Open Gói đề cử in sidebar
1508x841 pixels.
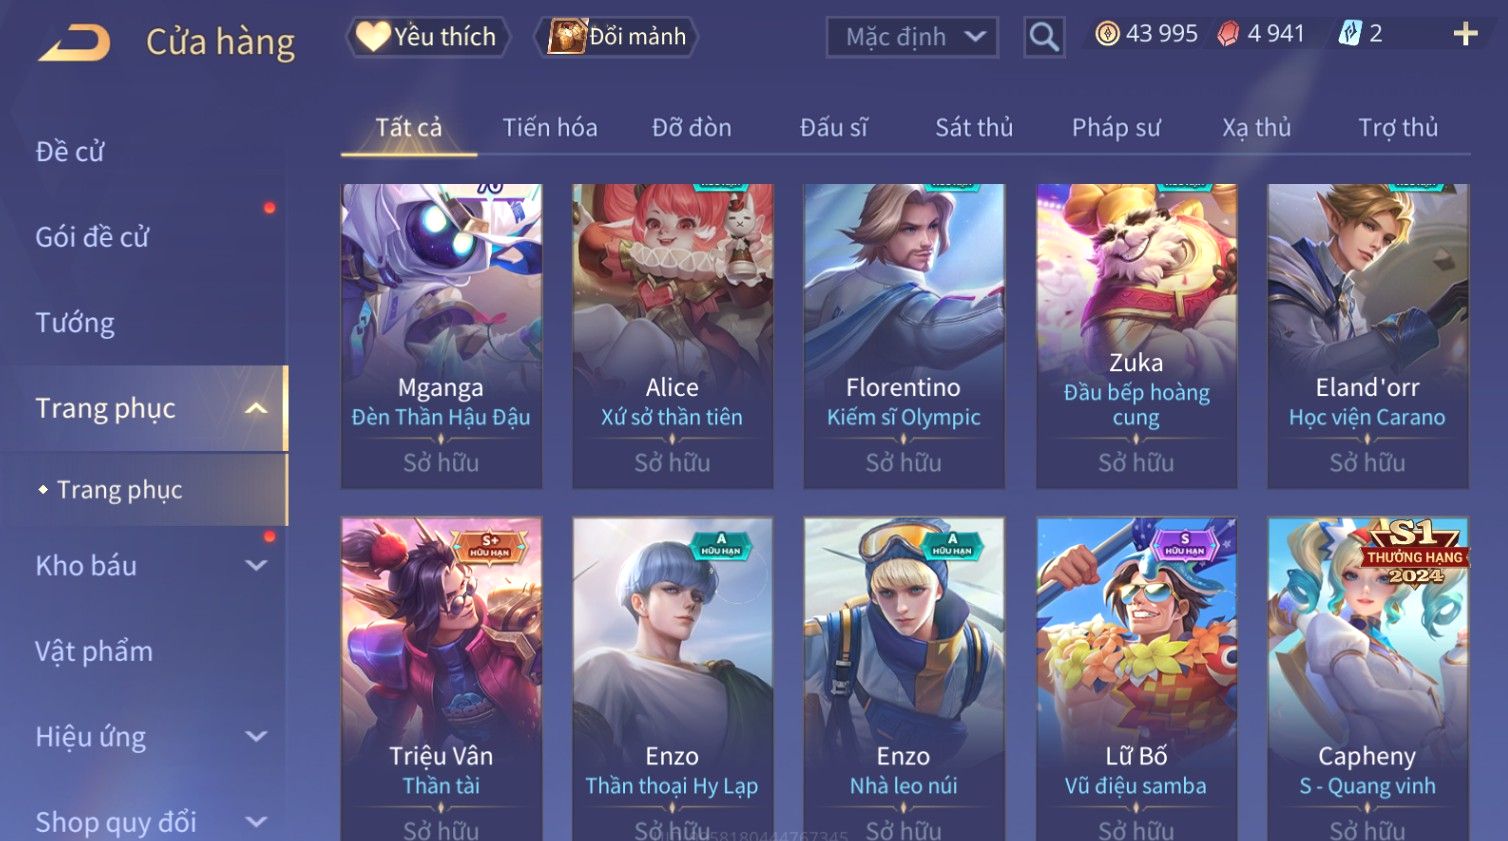[x=92, y=237]
